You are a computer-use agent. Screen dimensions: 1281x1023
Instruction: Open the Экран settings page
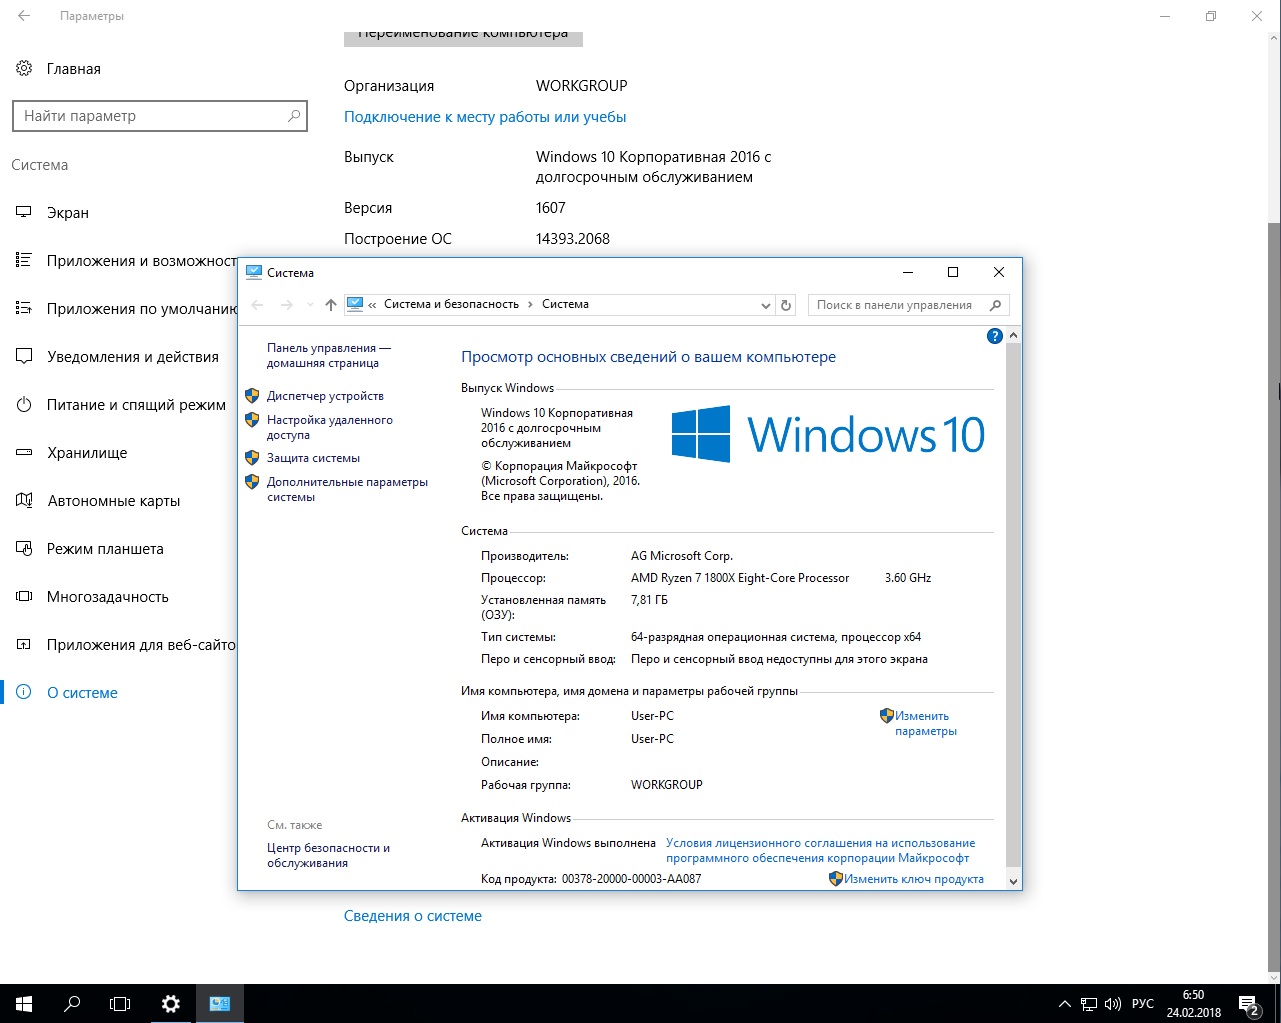[x=68, y=213]
